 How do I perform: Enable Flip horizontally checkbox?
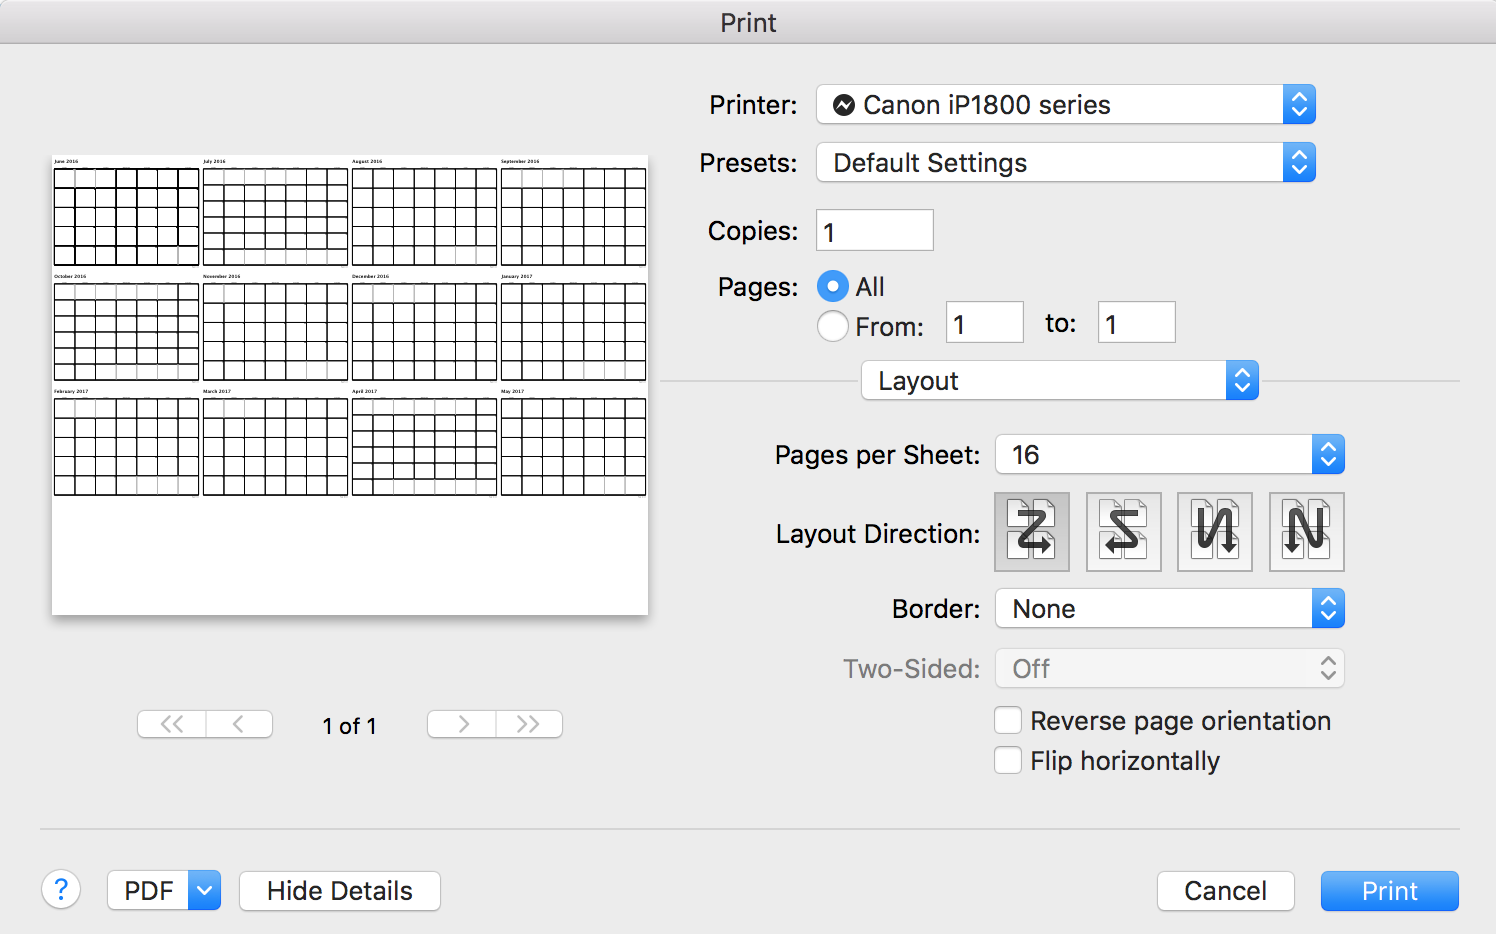(1008, 761)
